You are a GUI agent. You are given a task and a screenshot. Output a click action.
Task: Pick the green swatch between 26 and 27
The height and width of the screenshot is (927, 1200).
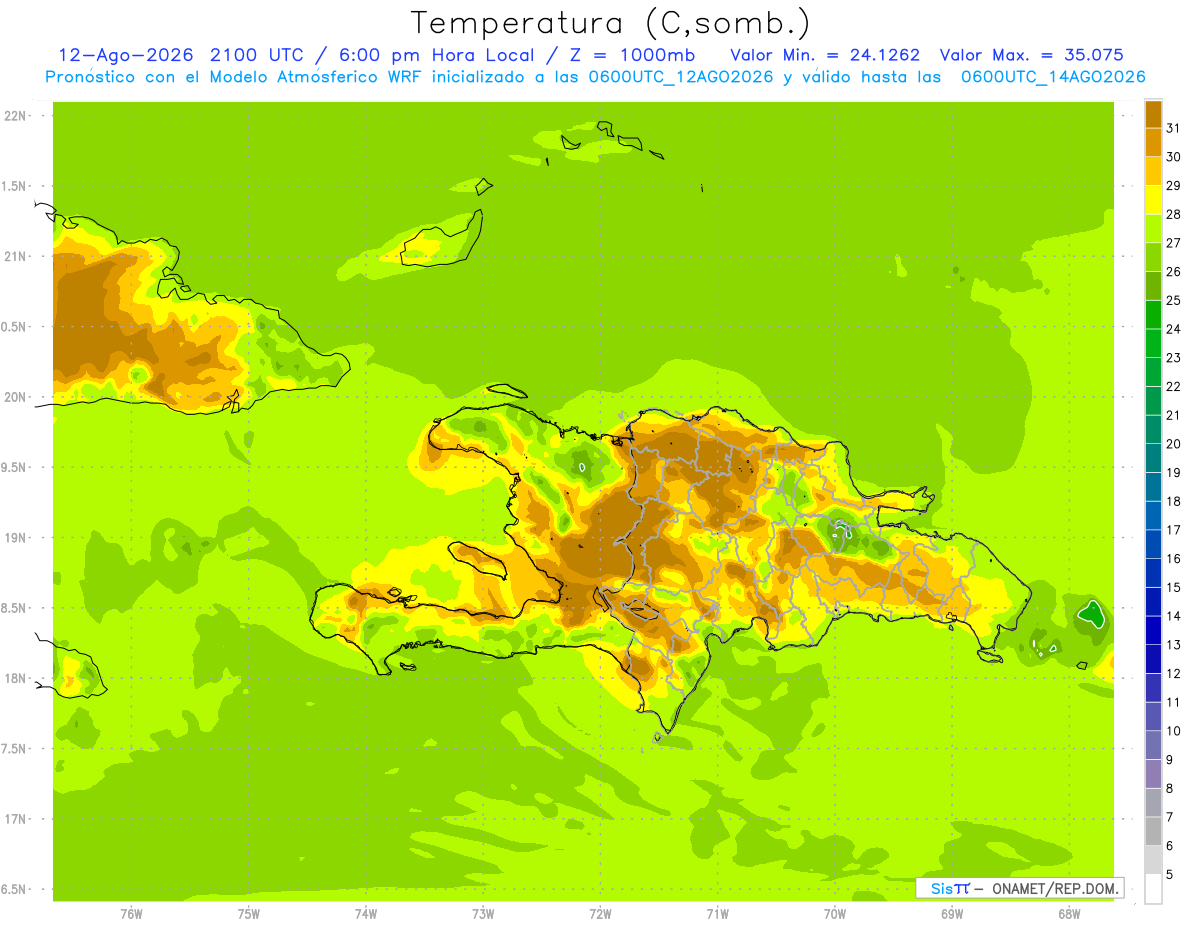pyautogui.click(x=1153, y=256)
